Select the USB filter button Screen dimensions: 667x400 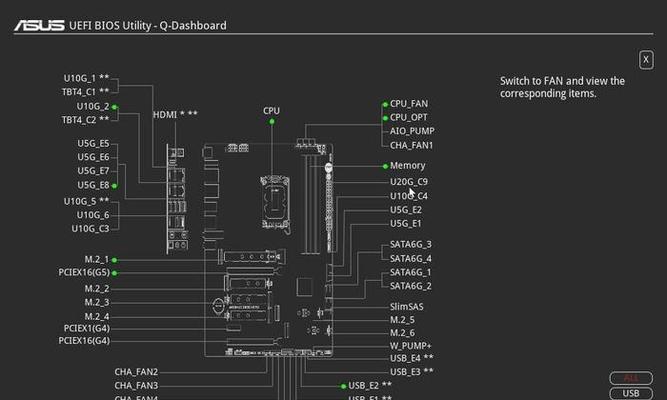(x=631, y=393)
